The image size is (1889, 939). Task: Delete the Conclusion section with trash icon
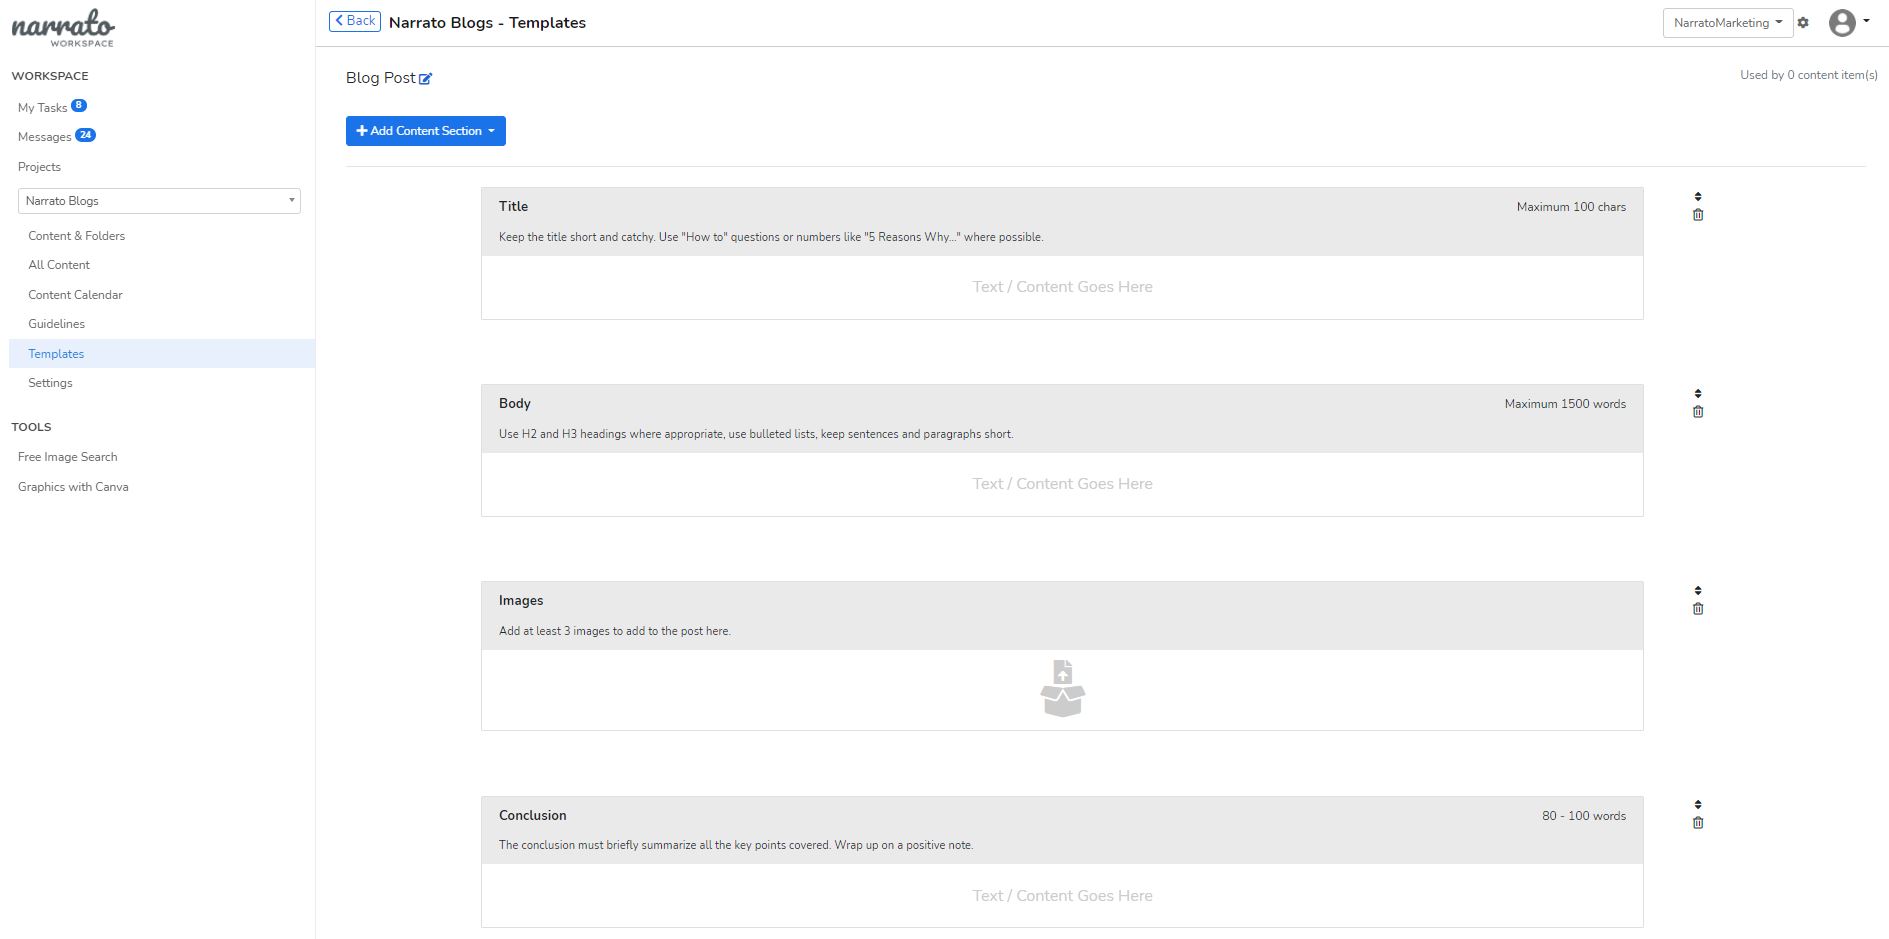tap(1698, 823)
